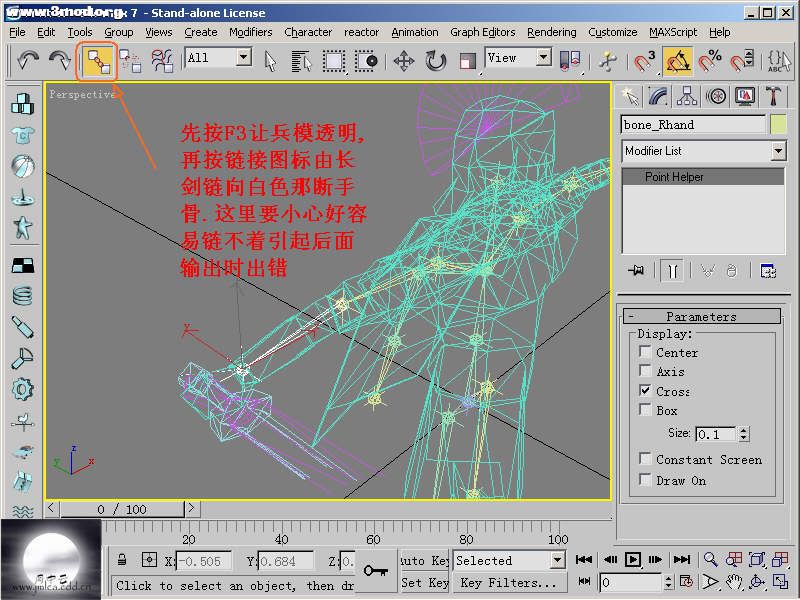Open the Modifiers menu
The image size is (800, 600).
250,32
